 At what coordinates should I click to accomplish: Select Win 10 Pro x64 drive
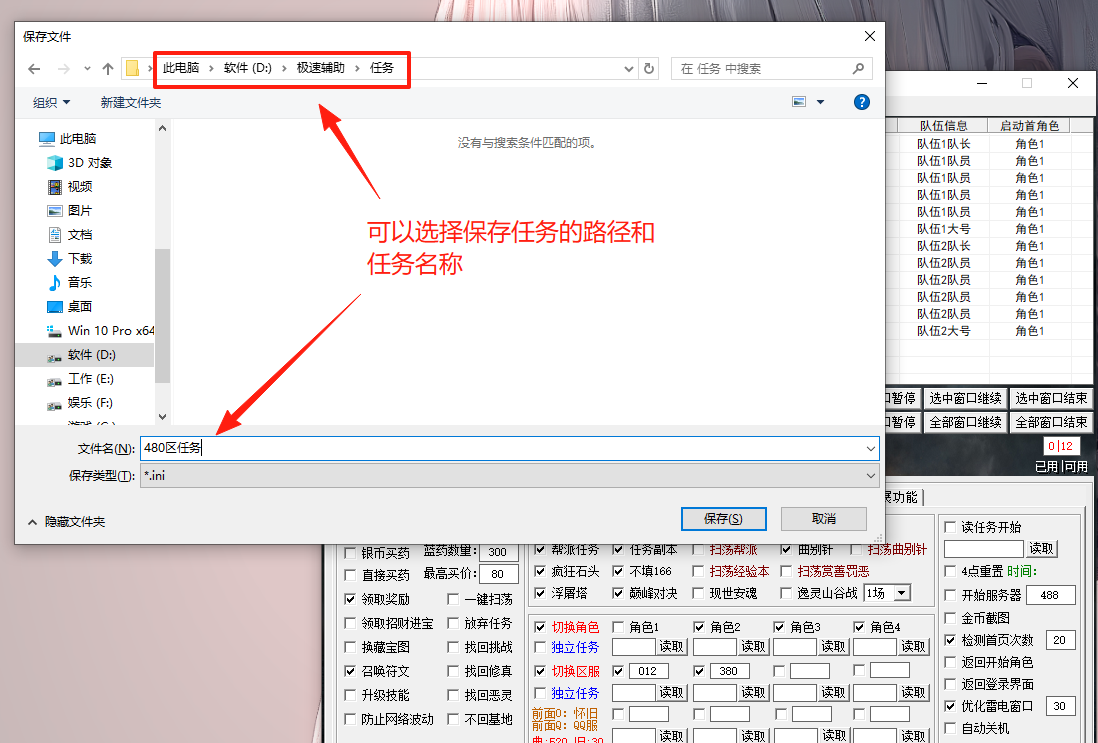click(x=111, y=331)
